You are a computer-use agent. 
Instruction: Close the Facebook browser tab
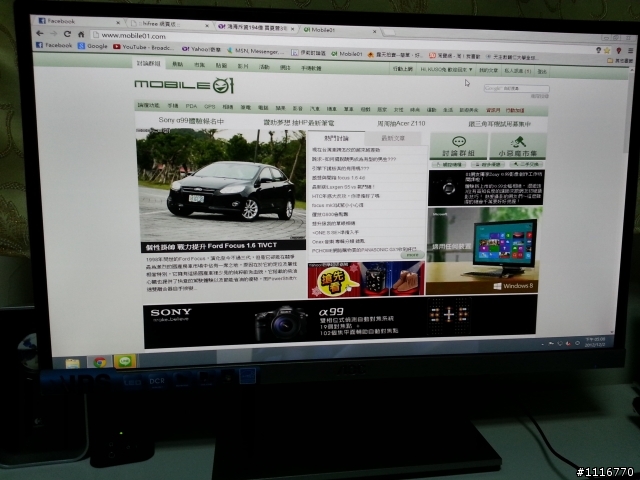click(x=118, y=23)
